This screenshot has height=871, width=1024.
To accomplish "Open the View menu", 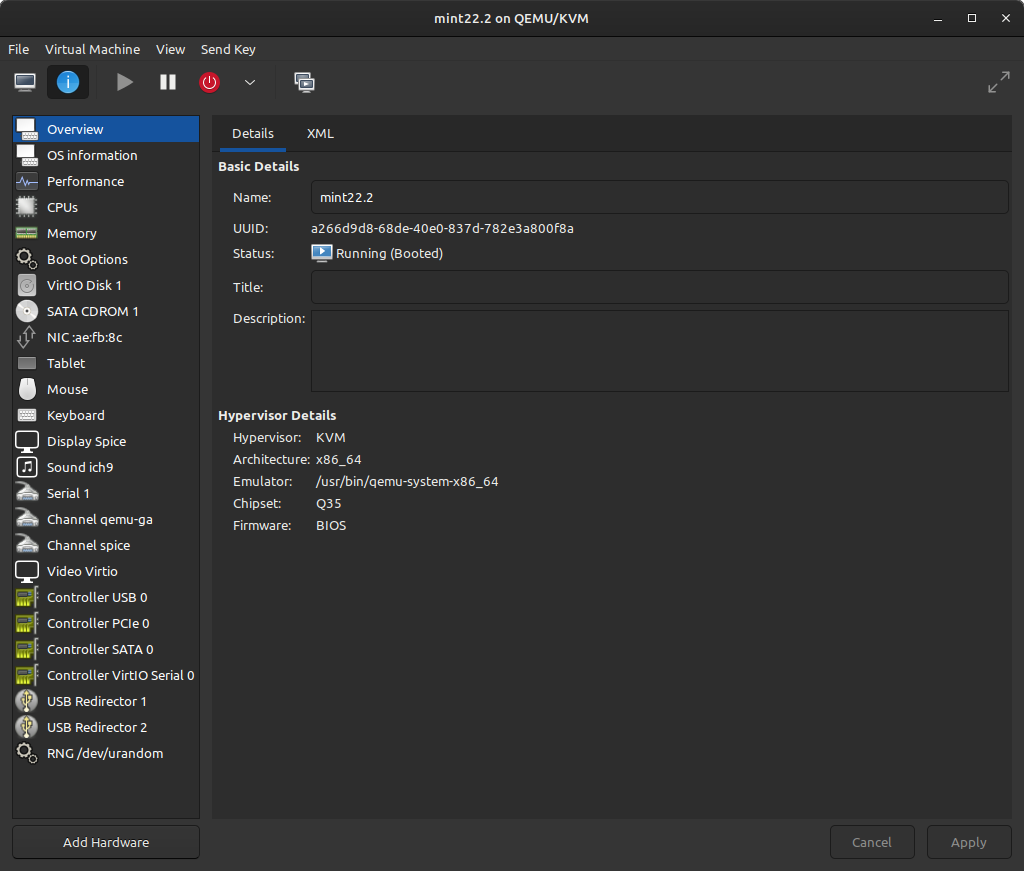I will pos(170,49).
